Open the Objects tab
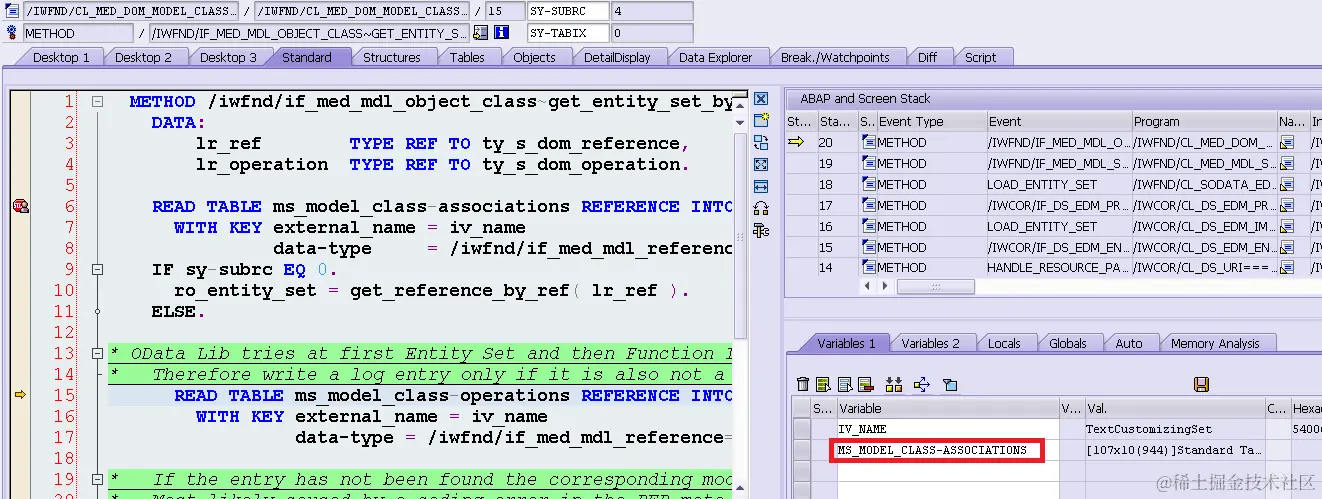 pyautogui.click(x=534, y=57)
